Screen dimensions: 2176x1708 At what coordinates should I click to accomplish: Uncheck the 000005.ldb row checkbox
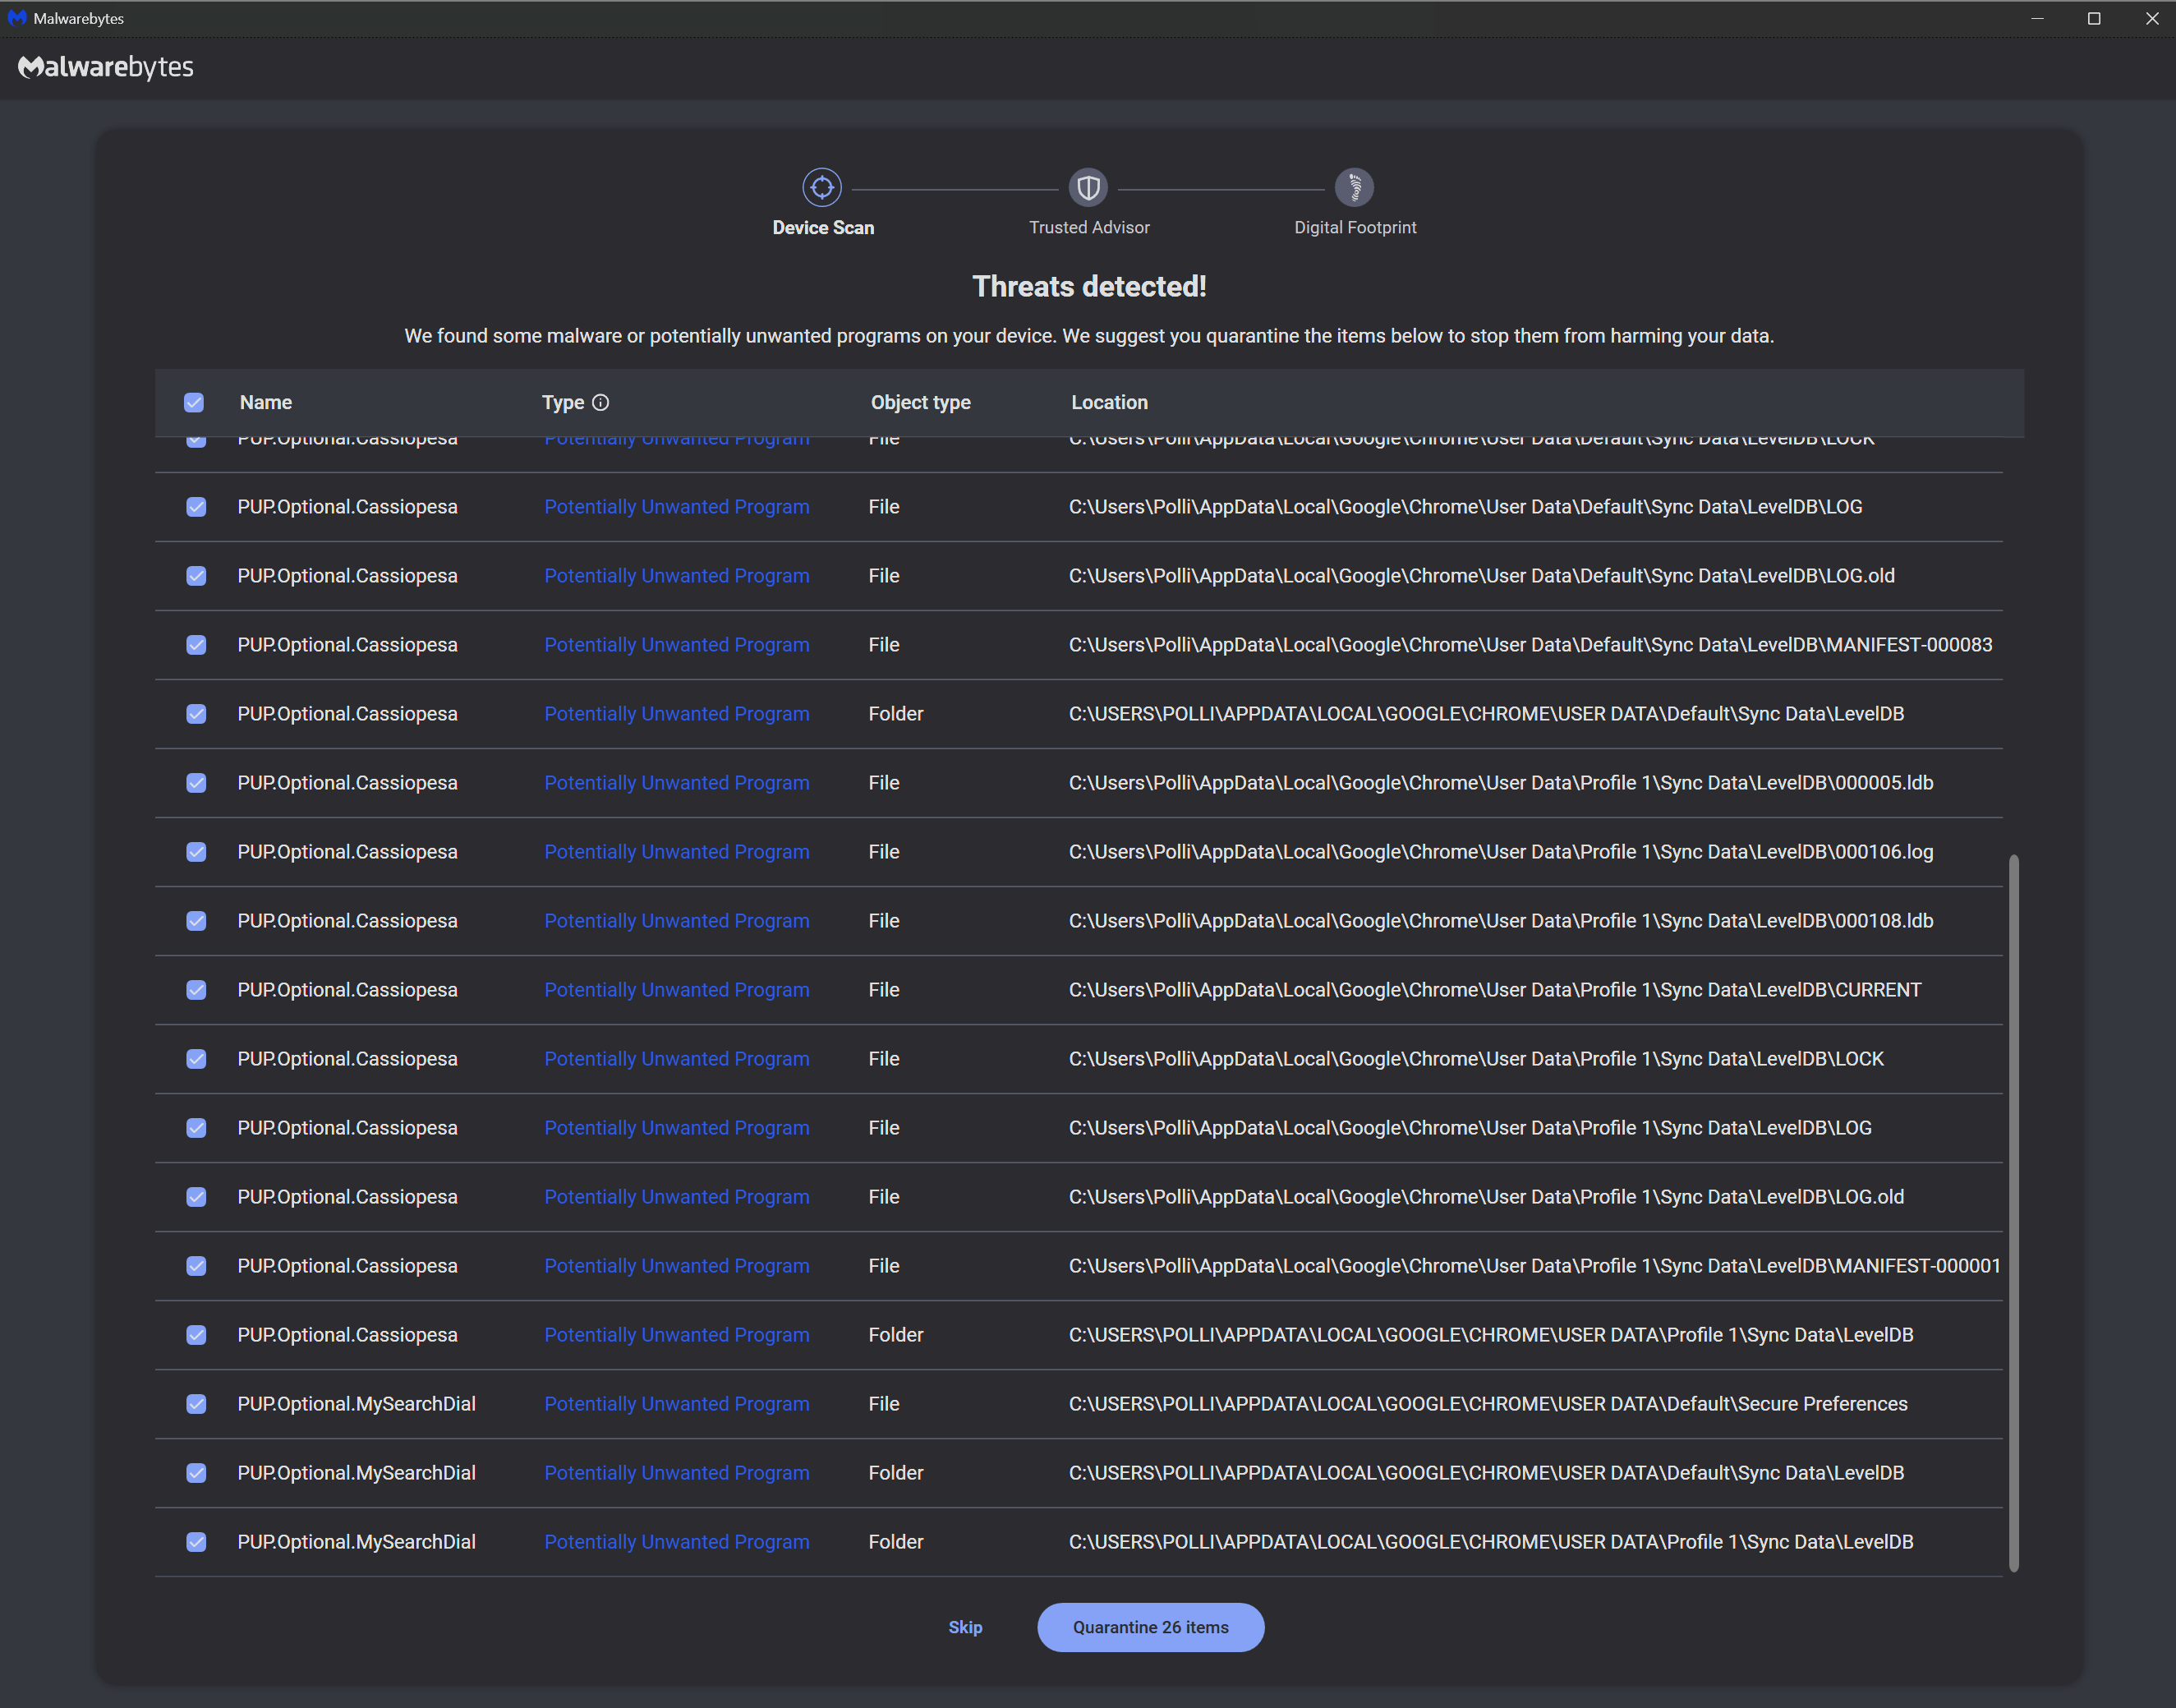196,783
